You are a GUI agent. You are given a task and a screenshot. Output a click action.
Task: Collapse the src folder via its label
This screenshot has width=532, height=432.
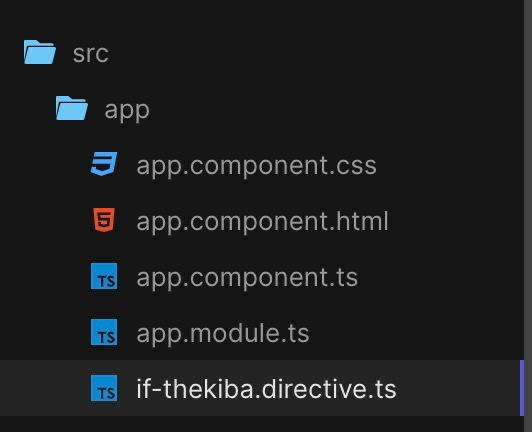pos(91,54)
